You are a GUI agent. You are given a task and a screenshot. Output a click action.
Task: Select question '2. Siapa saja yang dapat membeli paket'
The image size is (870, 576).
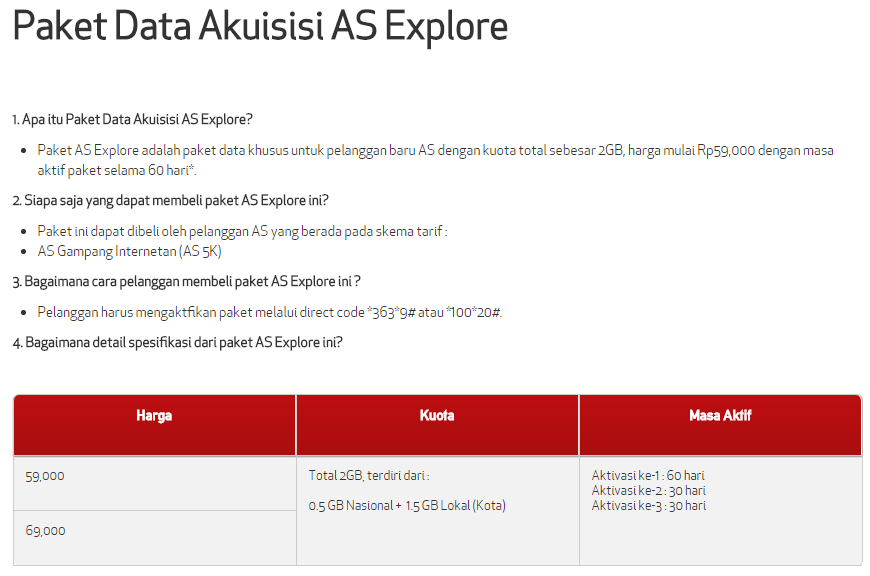[x=170, y=200]
